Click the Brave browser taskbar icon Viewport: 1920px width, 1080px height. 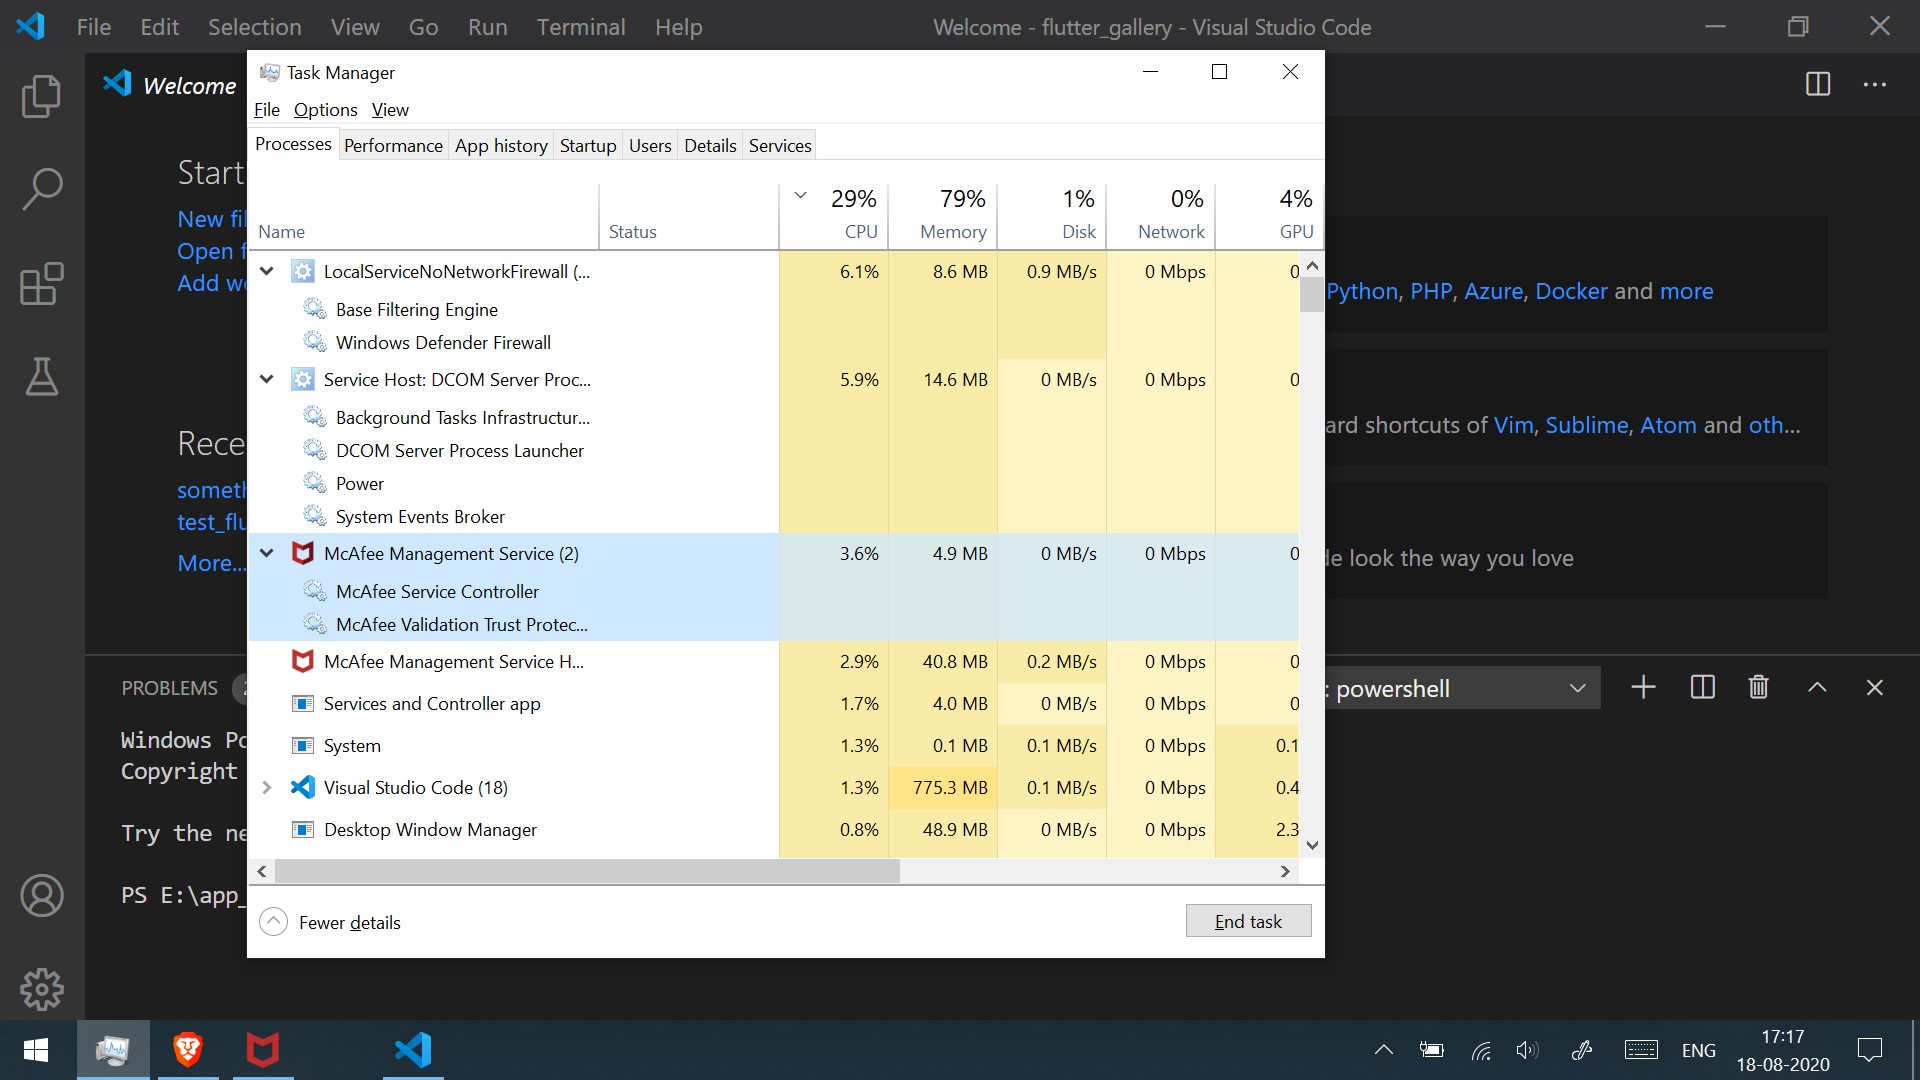click(187, 1049)
